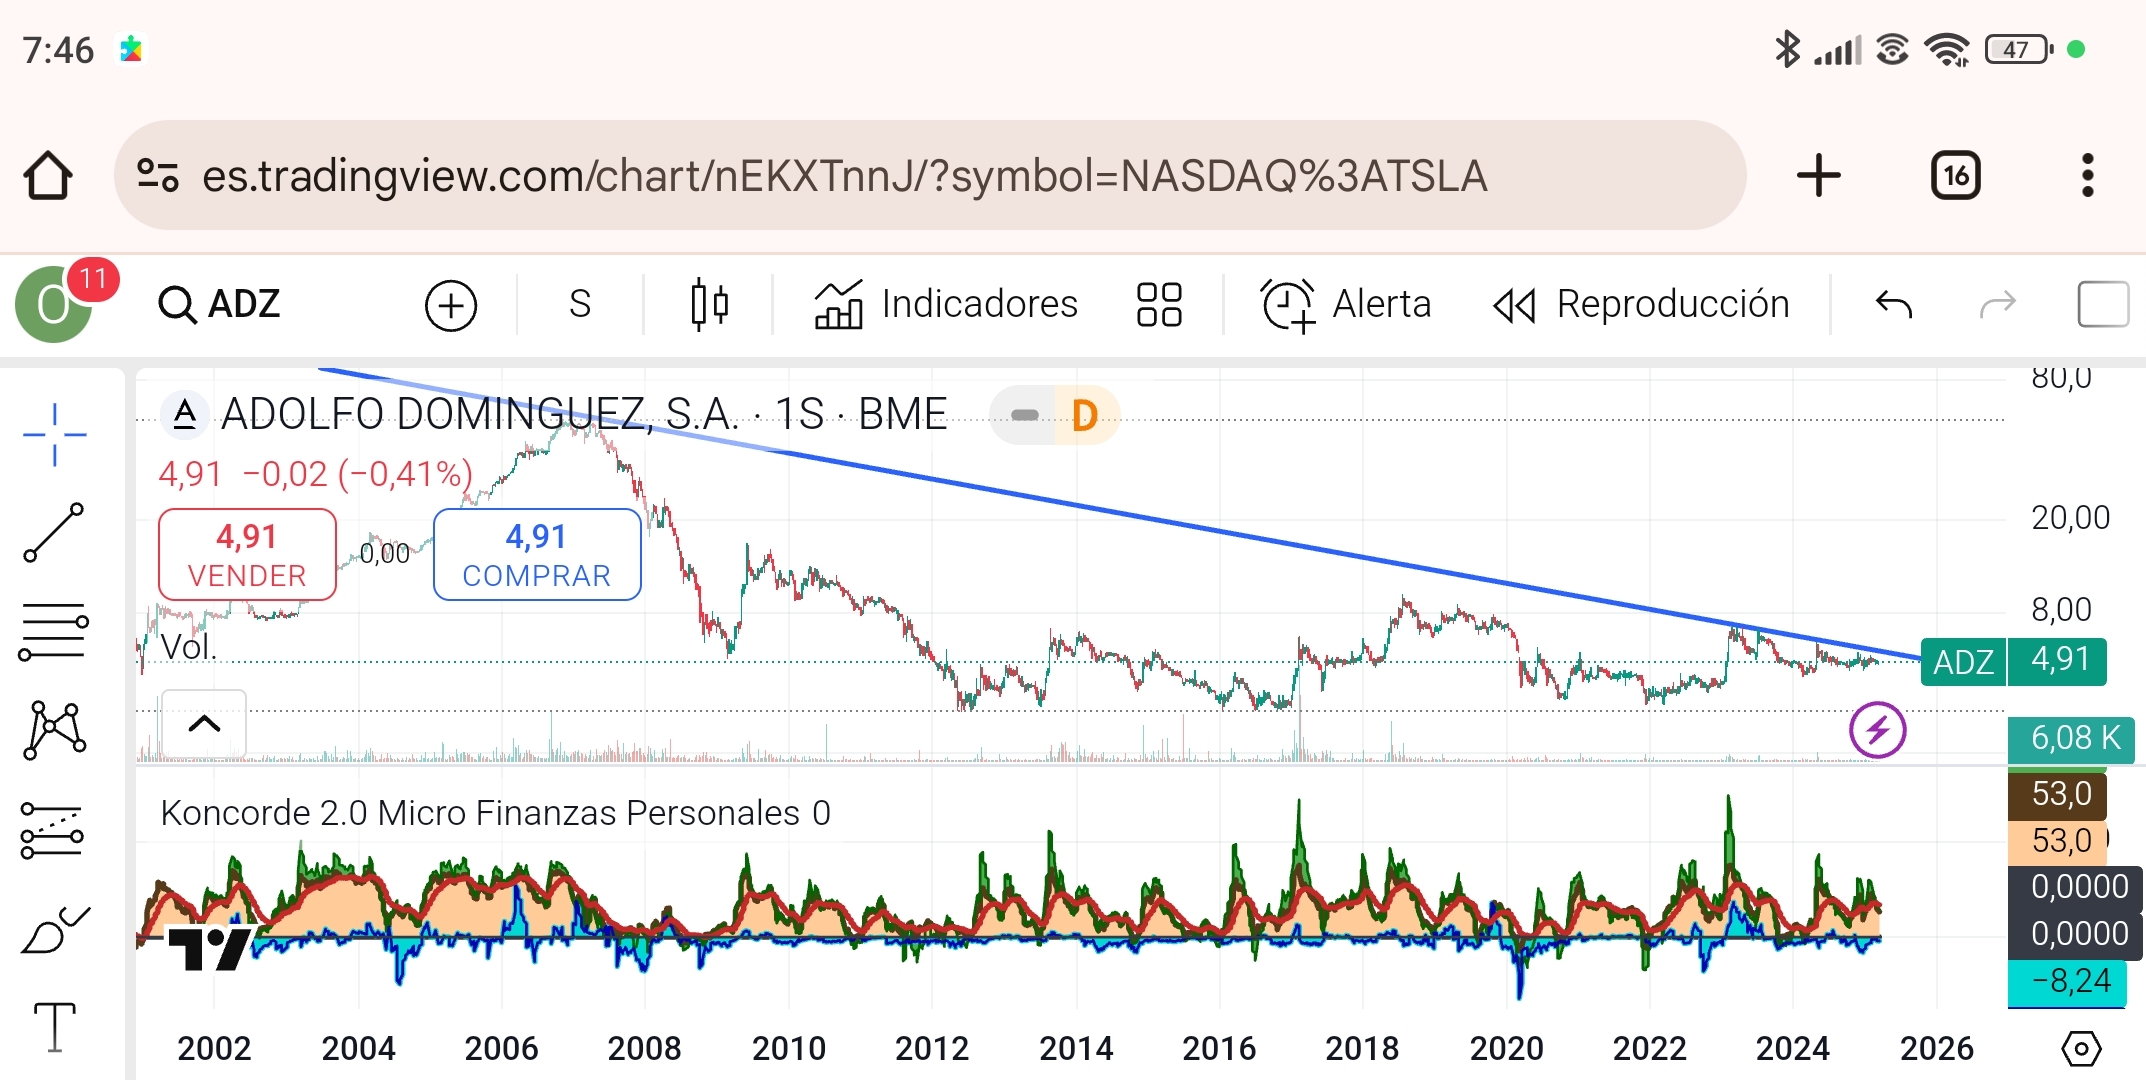Focus the URL address bar
Screen dimensions: 2146x1080
point(930,176)
